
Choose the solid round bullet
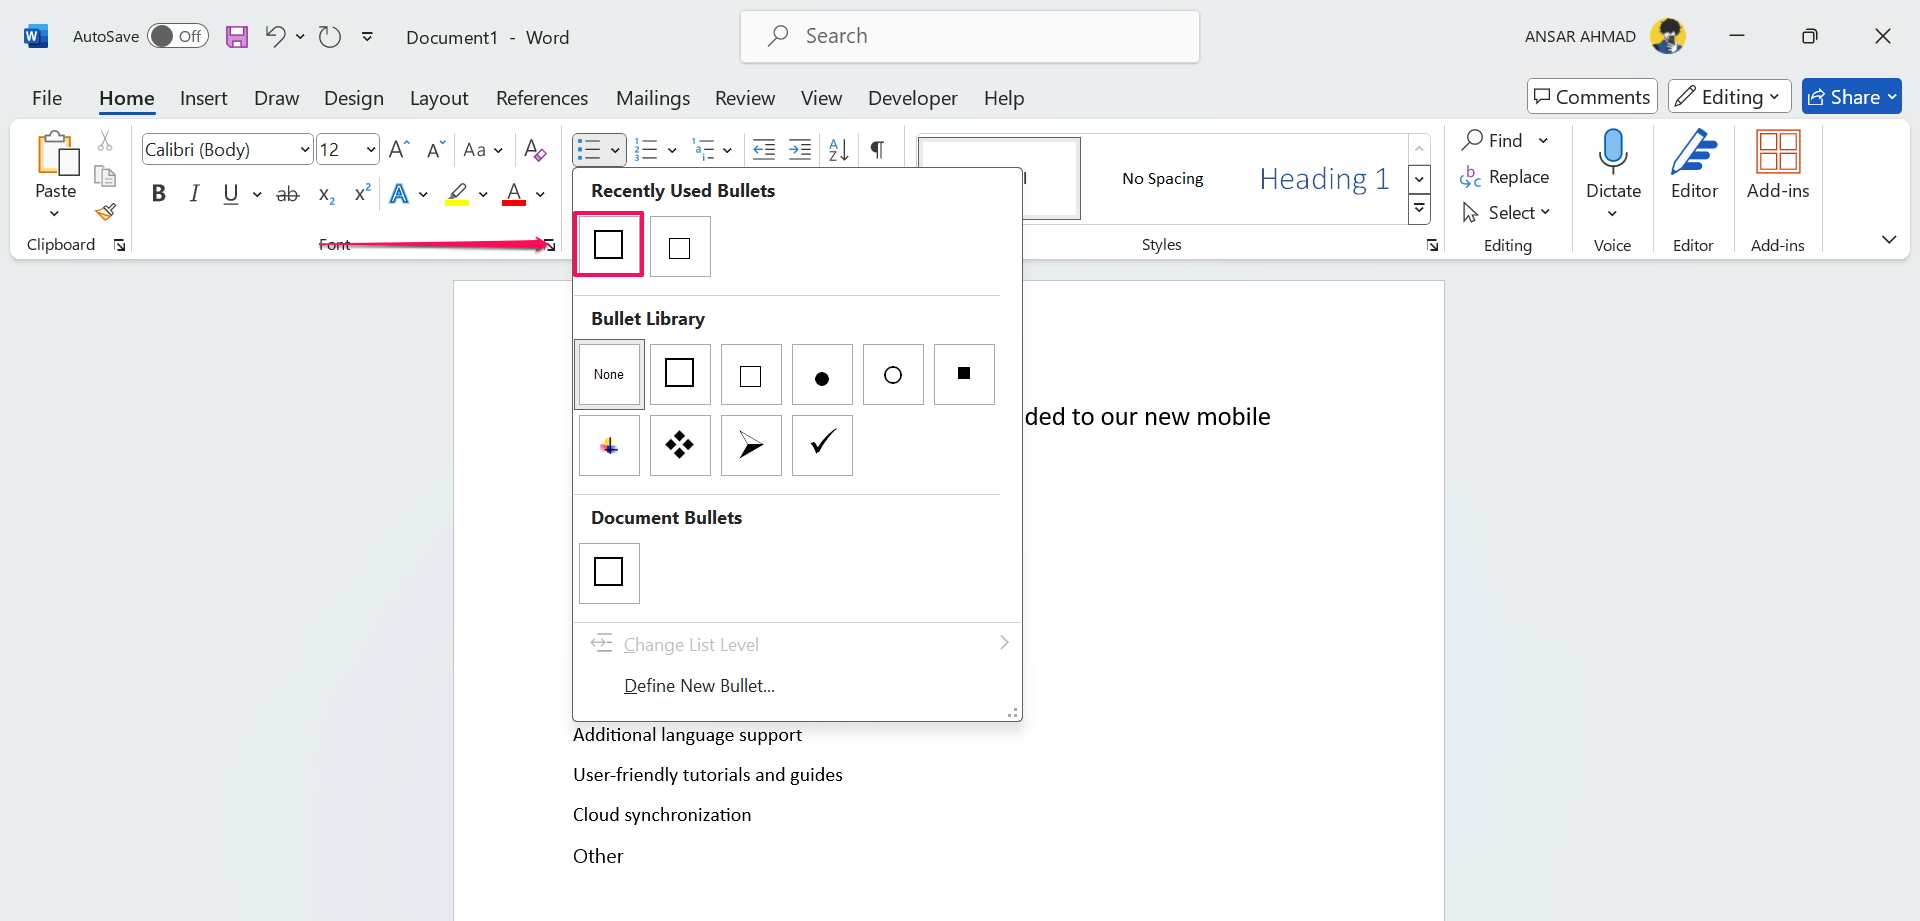822,375
